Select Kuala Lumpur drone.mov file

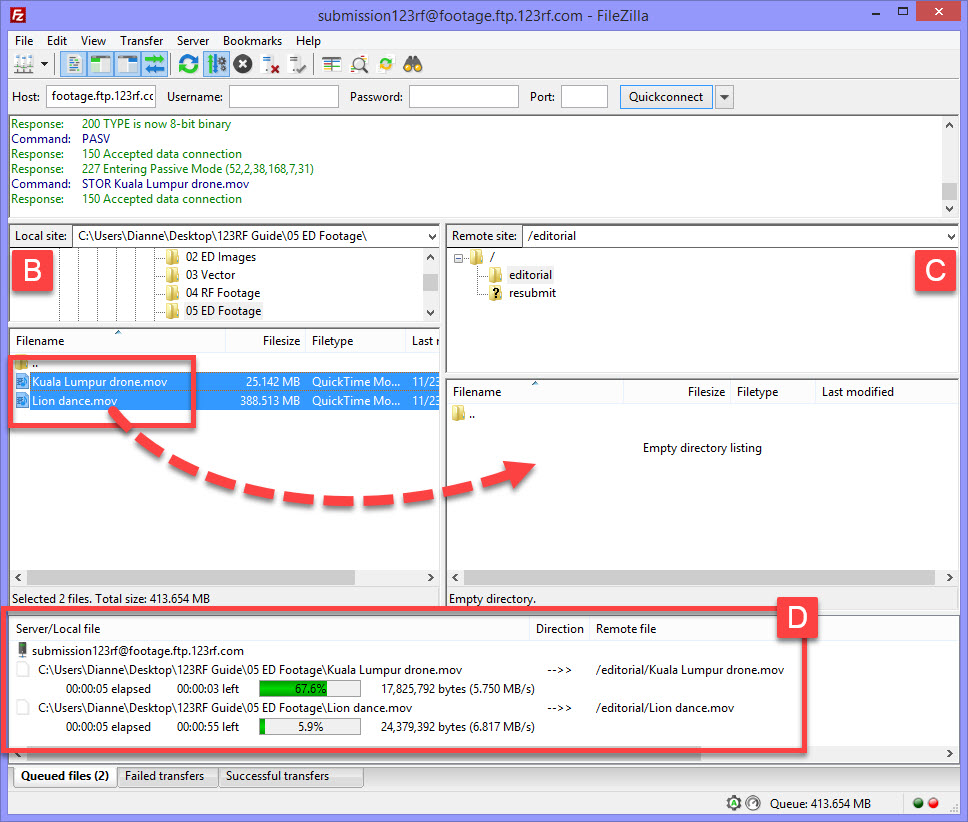[x=225, y=381]
